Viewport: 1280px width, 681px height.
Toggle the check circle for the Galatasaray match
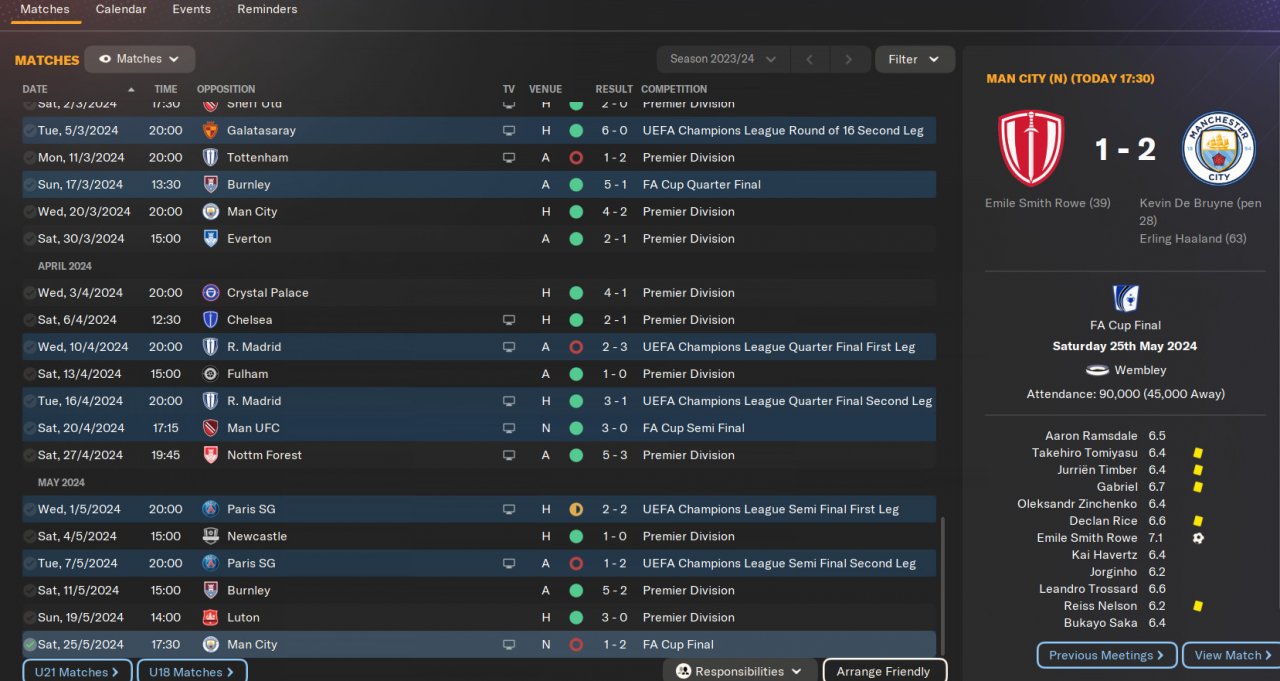point(30,130)
